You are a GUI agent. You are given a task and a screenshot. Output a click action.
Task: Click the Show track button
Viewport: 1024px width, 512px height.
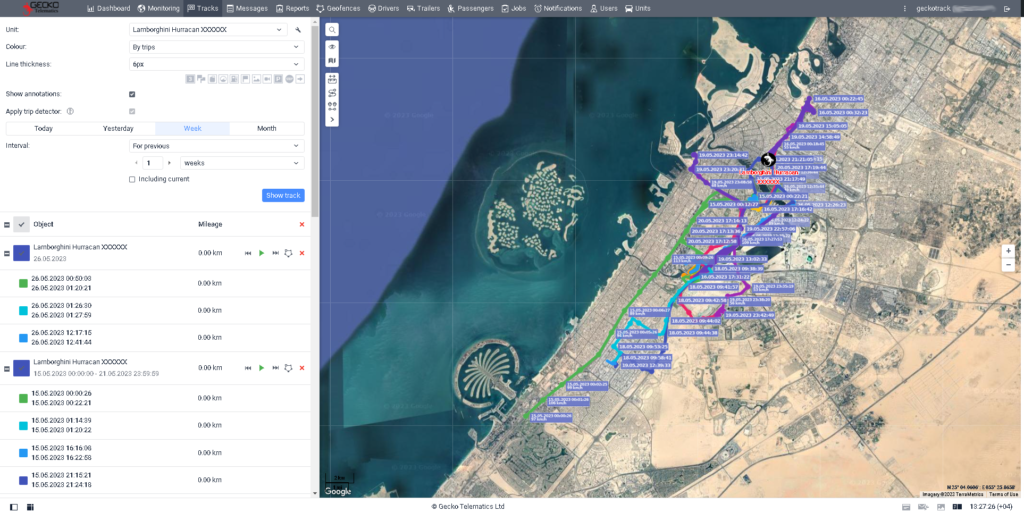point(283,195)
